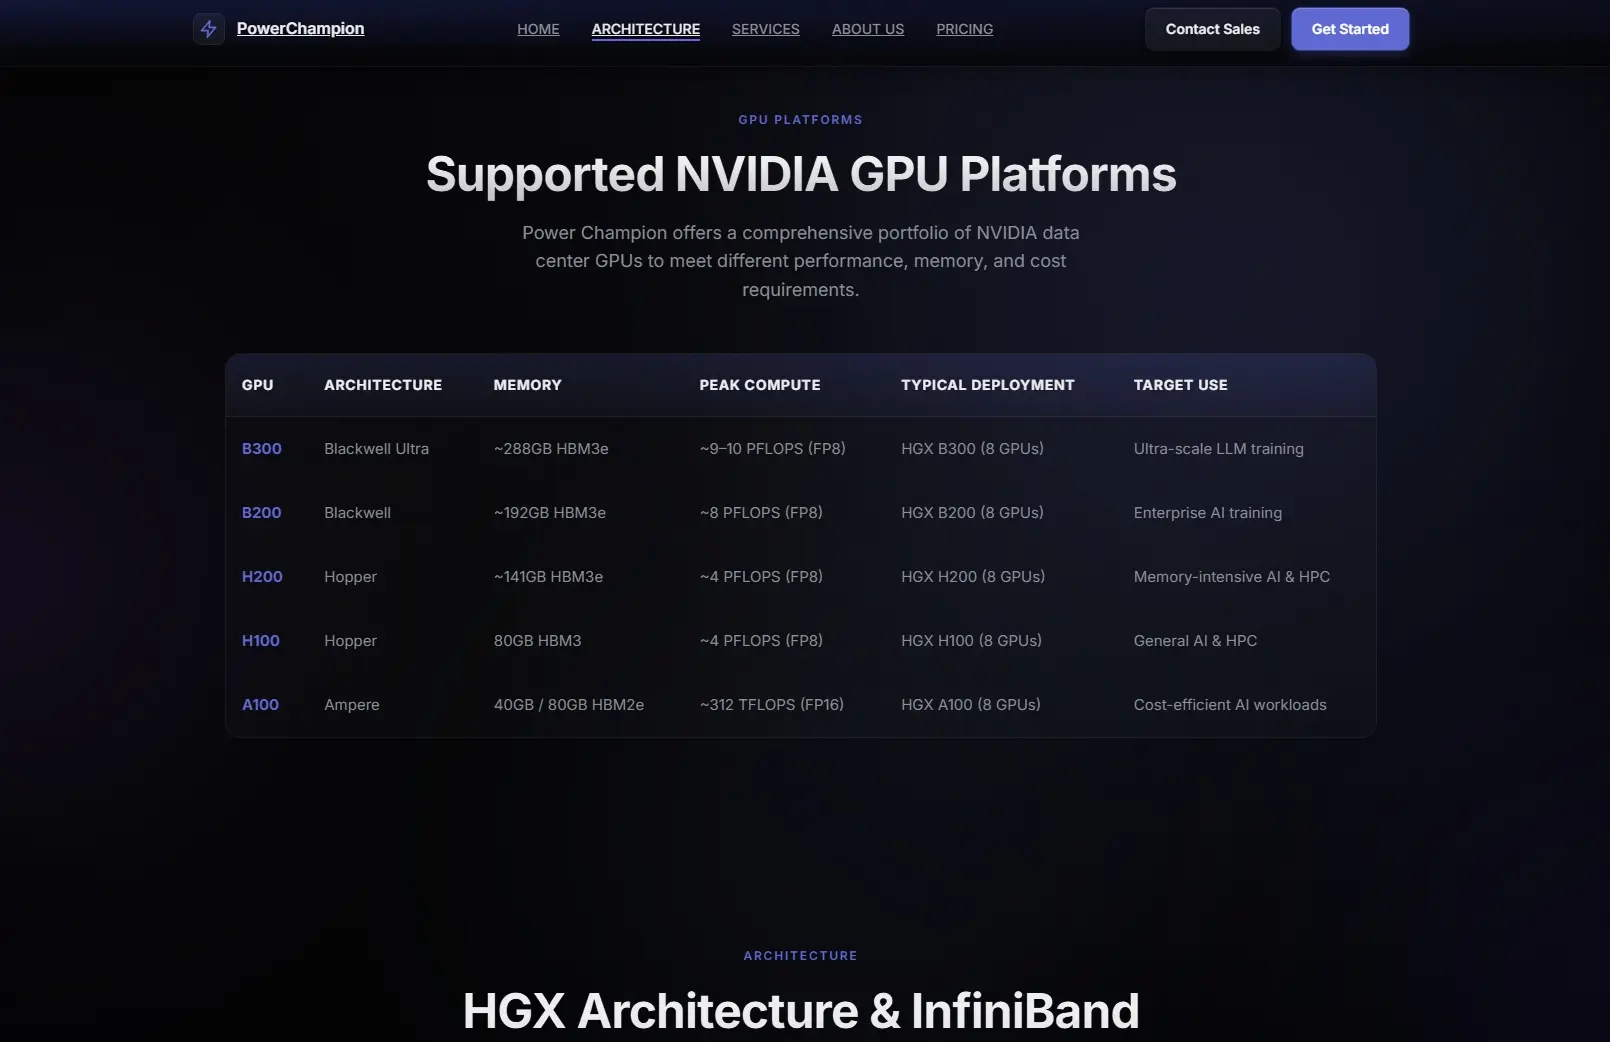
Task: Click the Memory column header
Action: click(x=527, y=385)
